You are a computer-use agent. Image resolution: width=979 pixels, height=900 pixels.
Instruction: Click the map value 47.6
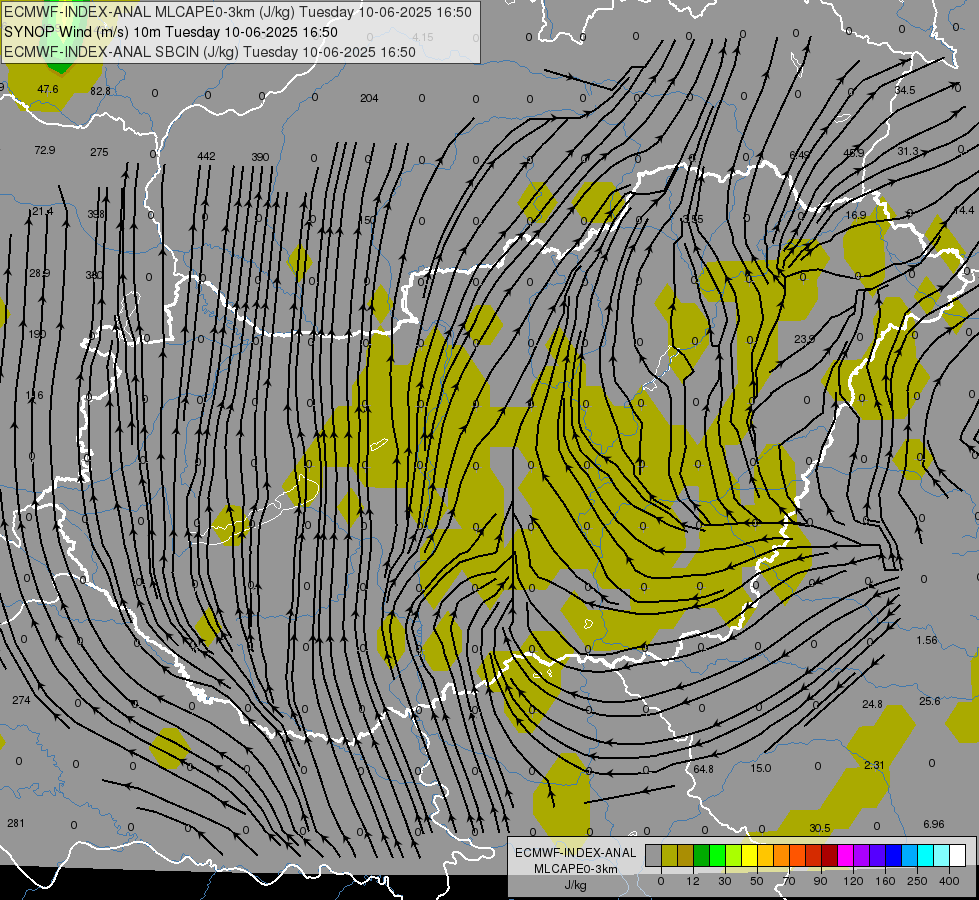(47, 89)
